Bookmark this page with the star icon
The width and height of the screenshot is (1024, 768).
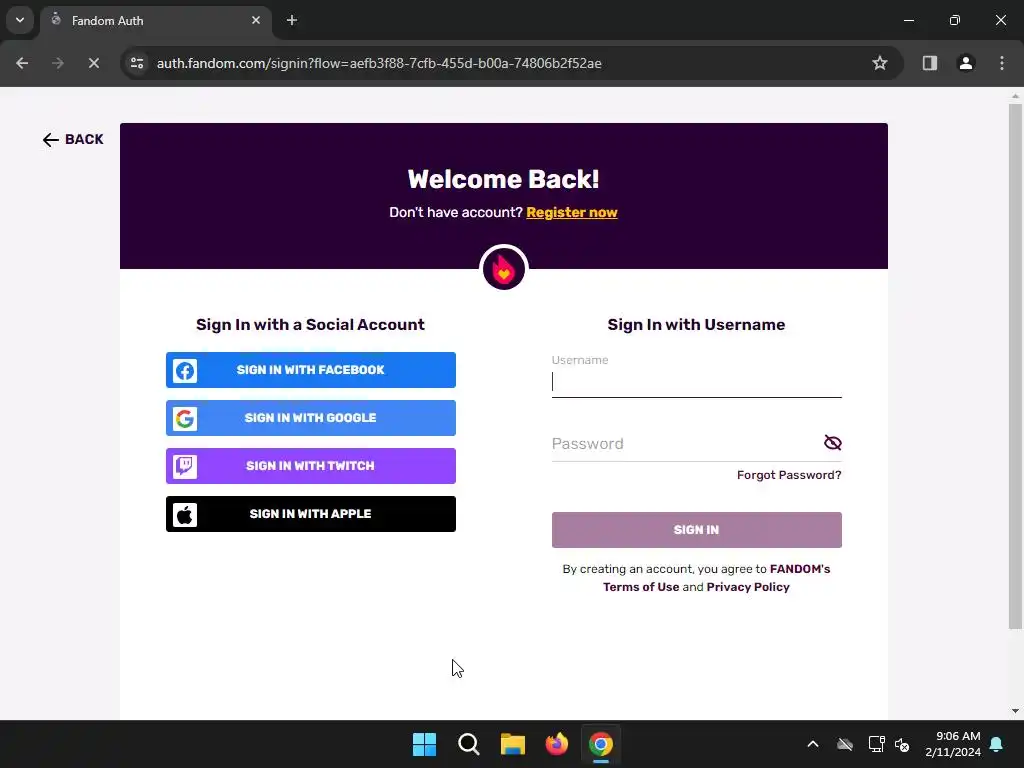click(x=880, y=63)
